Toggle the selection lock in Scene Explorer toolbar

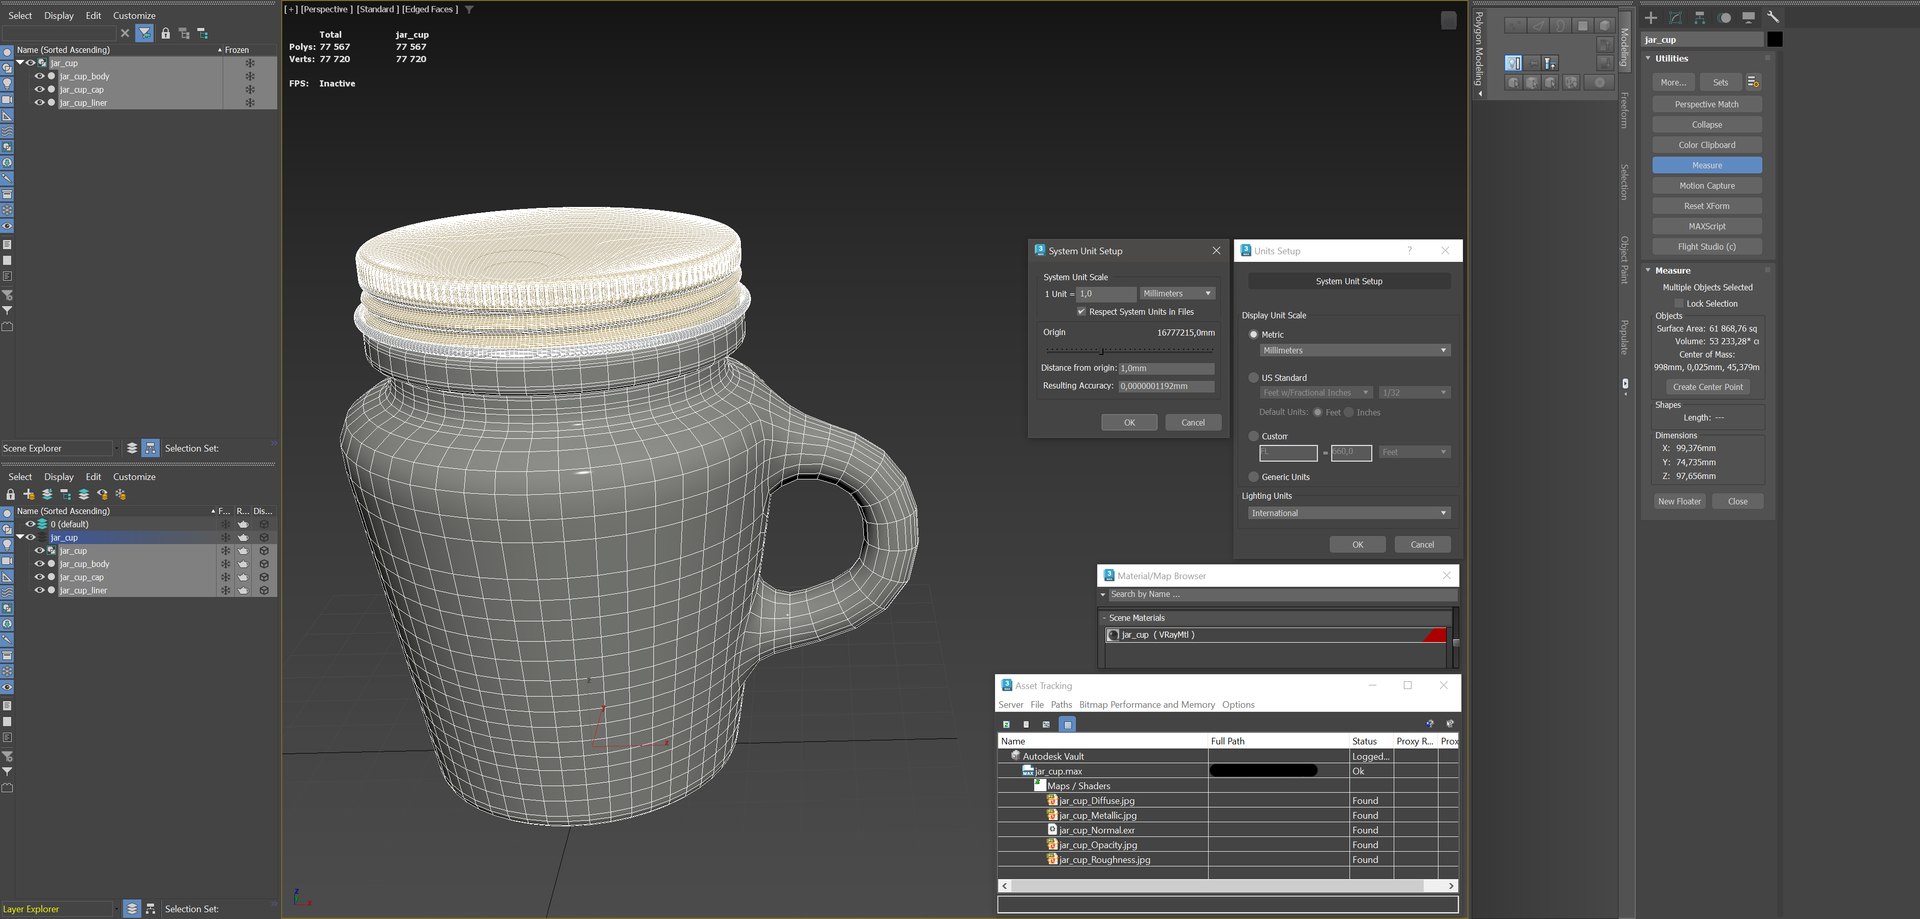point(166,33)
